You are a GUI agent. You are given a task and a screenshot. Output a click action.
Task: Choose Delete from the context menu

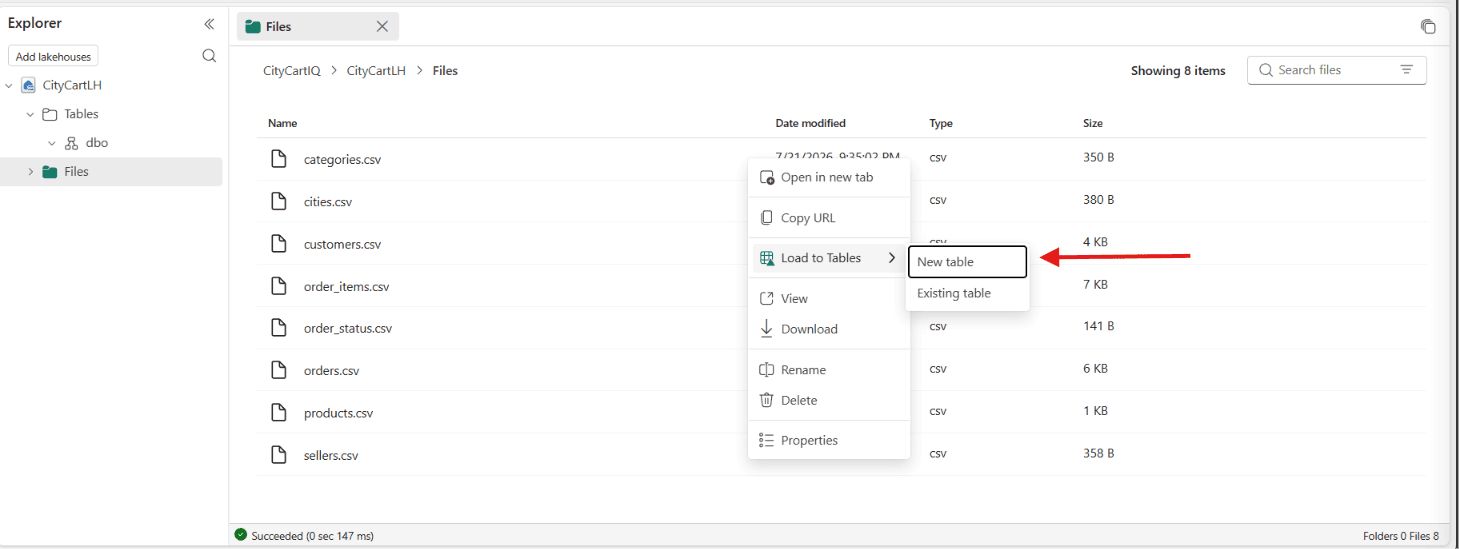coord(829,400)
